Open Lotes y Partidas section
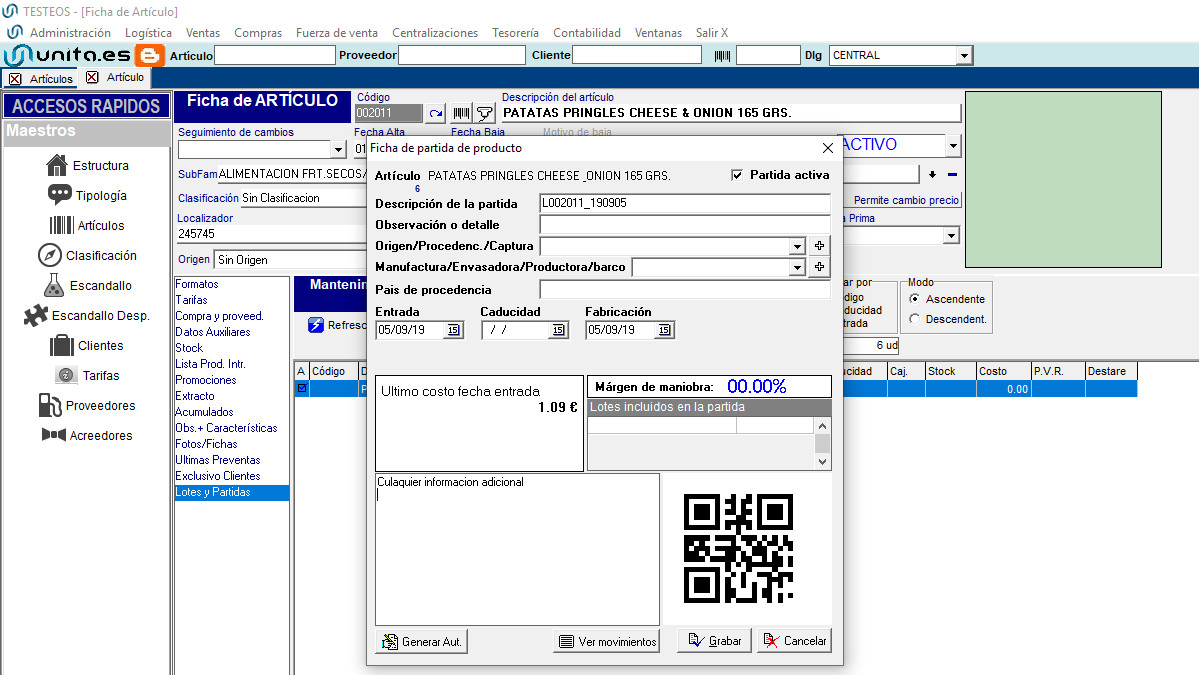This screenshot has width=1199, height=675. pyautogui.click(x=232, y=492)
